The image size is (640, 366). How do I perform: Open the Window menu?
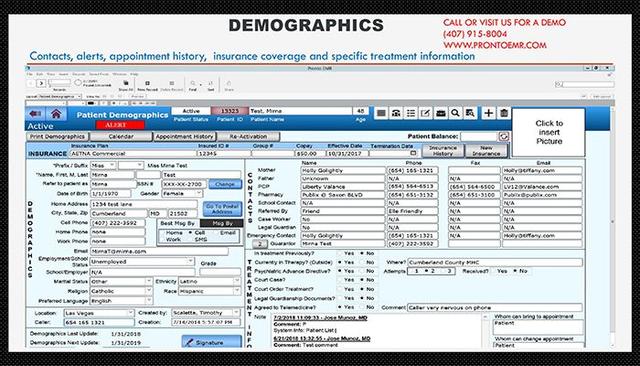coord(120,74)
